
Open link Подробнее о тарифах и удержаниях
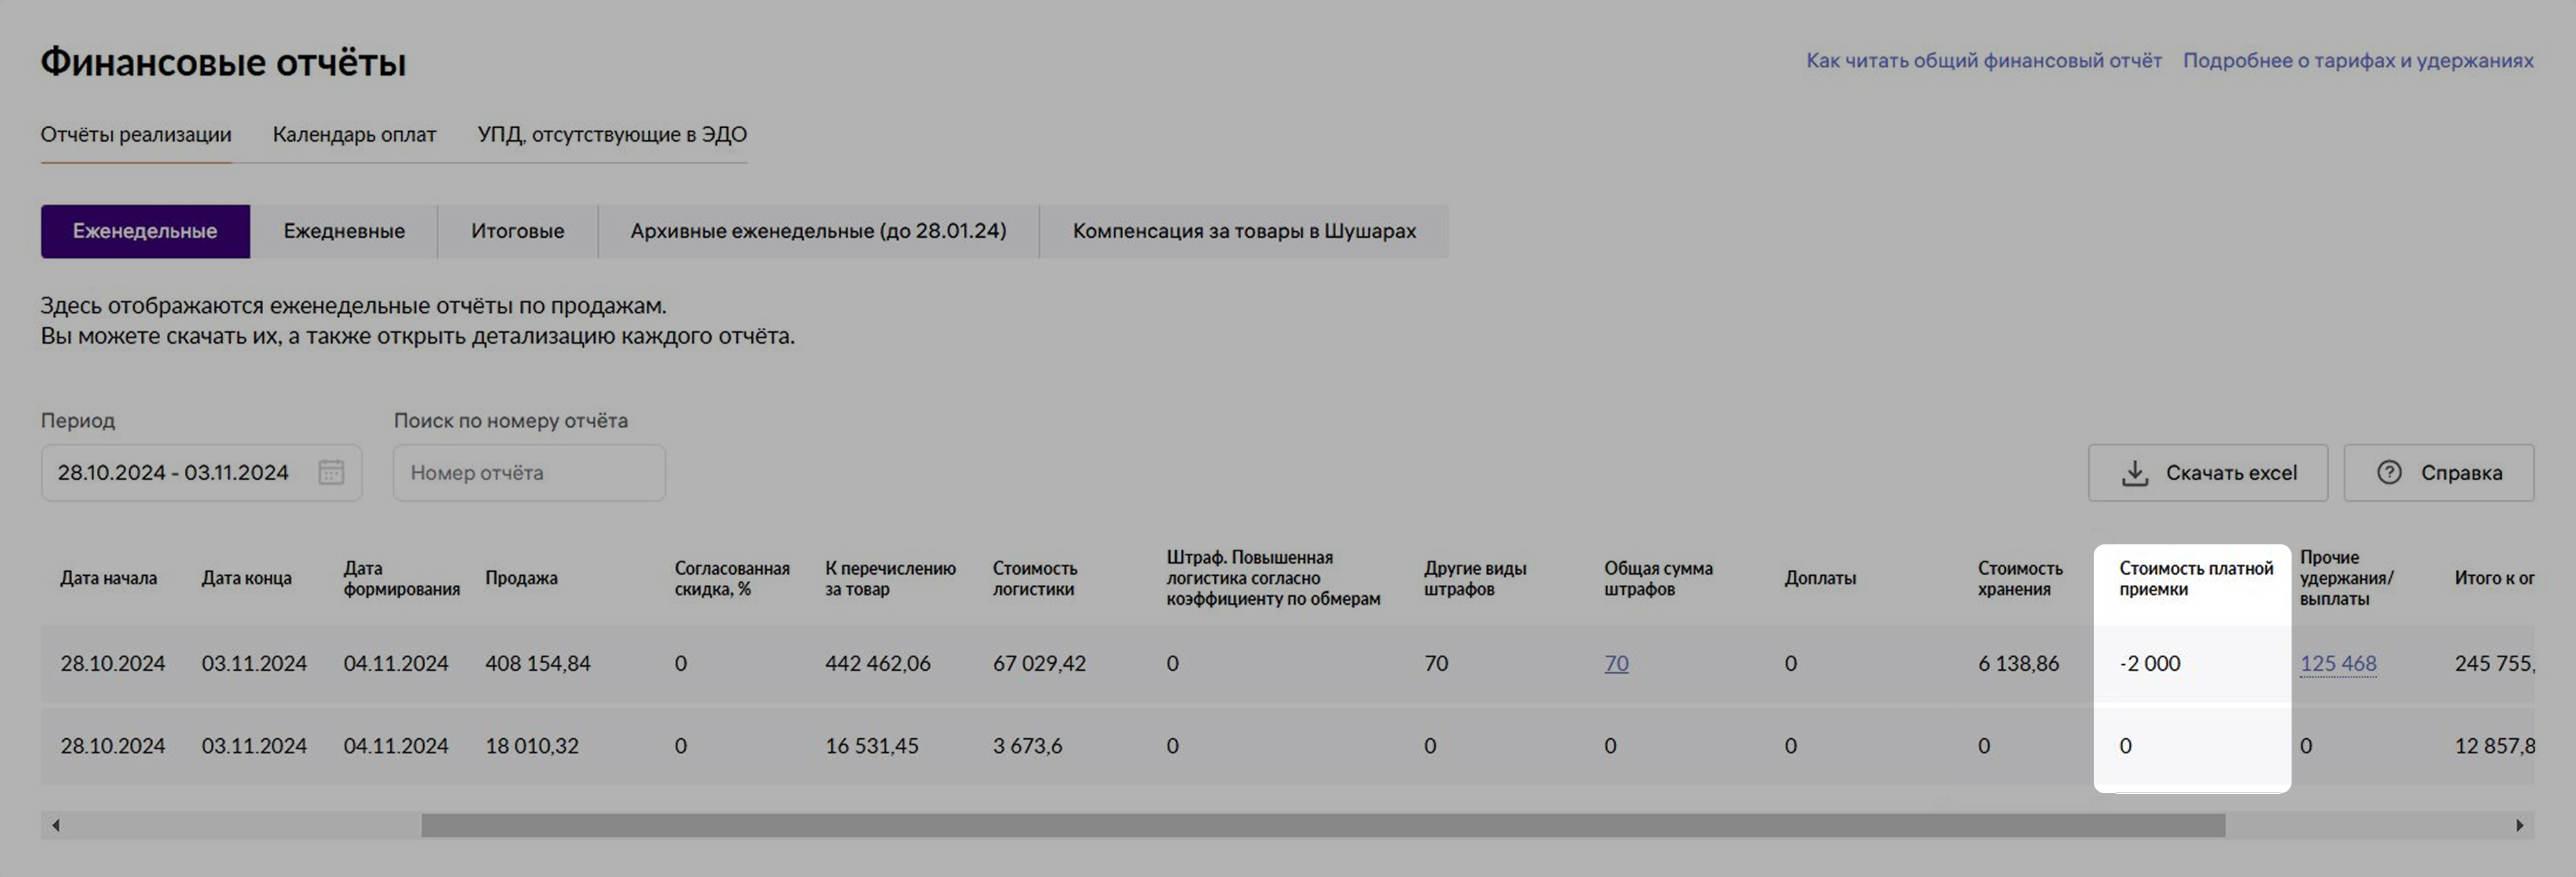tap(2358, 60)
